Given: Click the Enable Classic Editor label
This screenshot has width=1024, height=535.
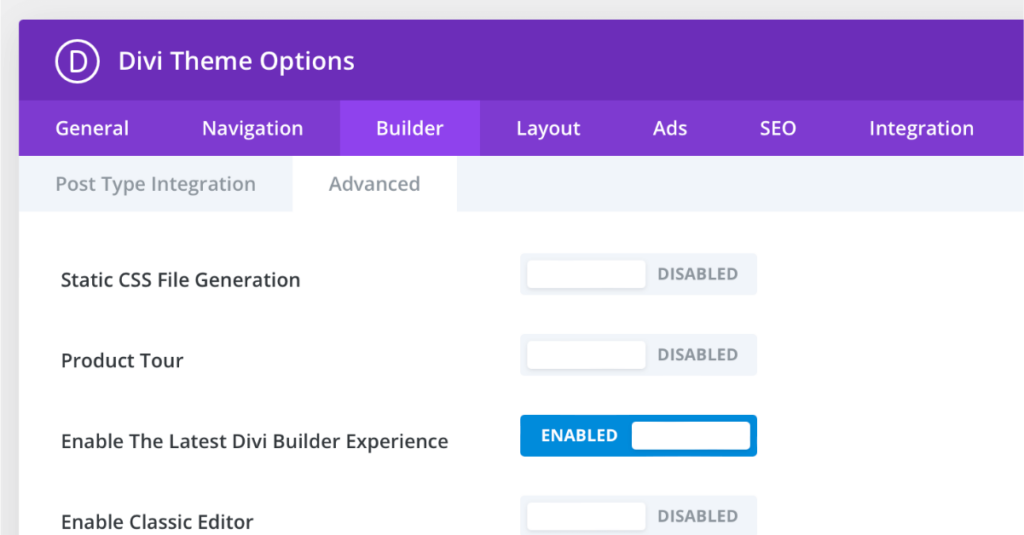Looking at the screenshot, I should (157, 522).
